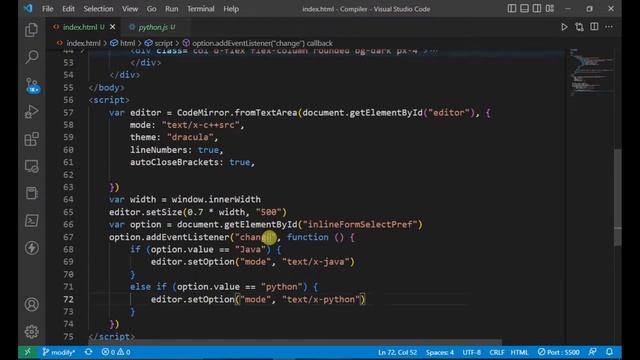Split the editor to the right
Viewport: 640px width, 360px height.
tap(594, 27)
